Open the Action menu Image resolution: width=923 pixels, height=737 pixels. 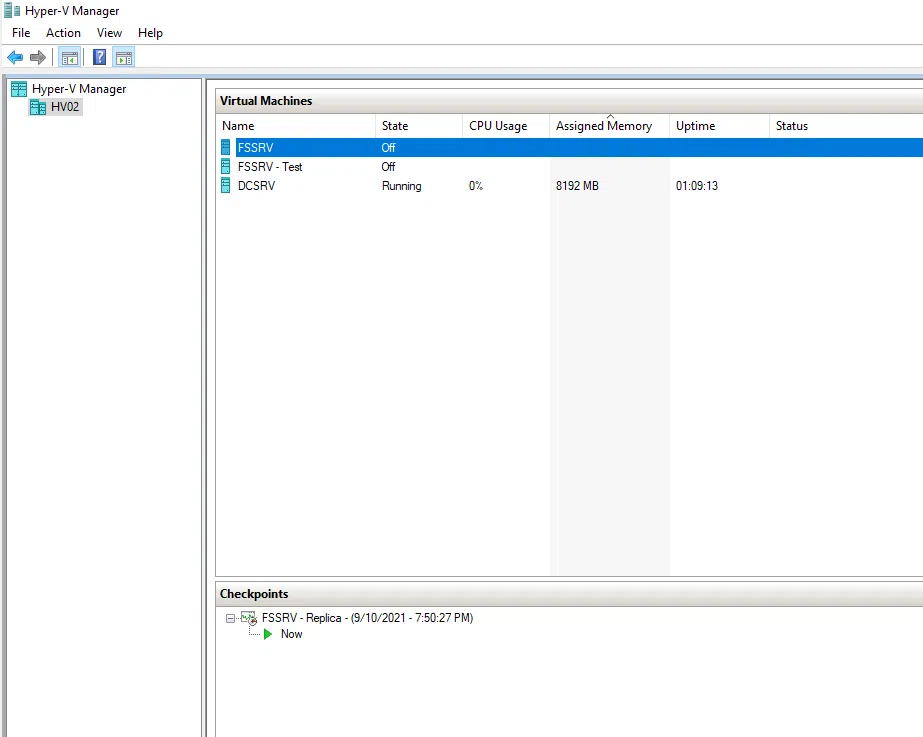point(63,33)
